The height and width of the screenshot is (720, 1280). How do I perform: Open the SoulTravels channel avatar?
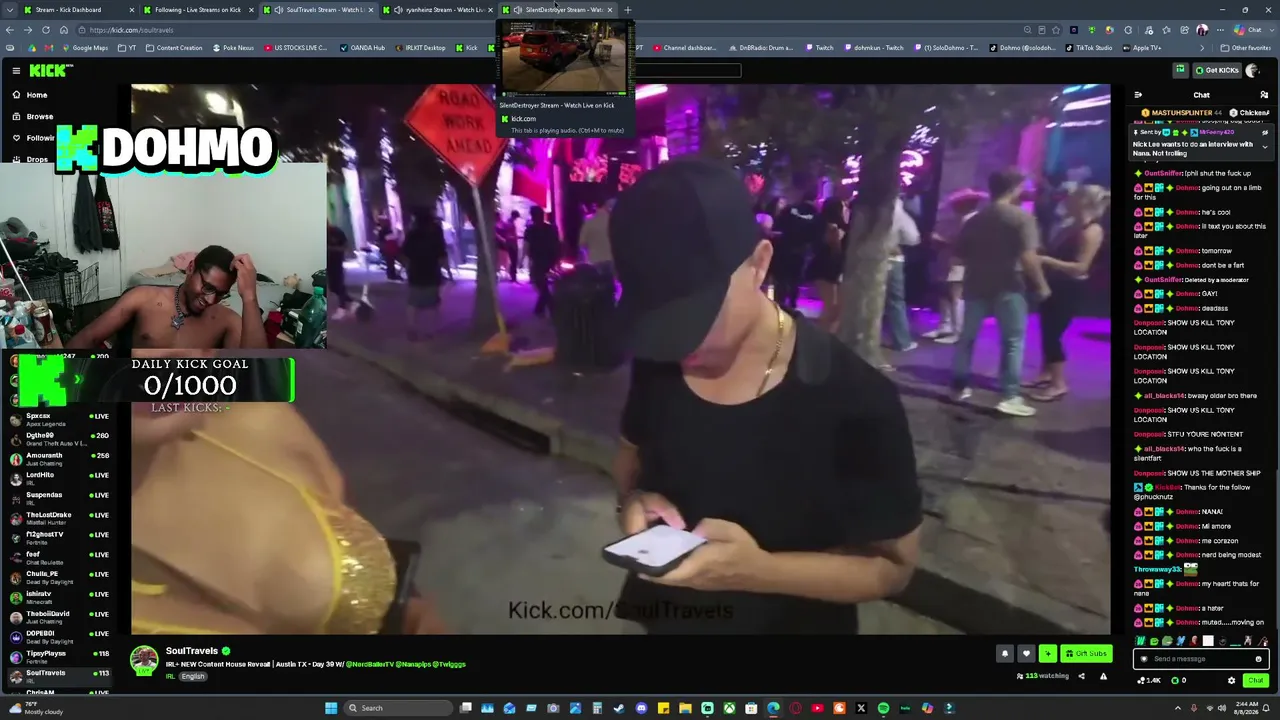144,660
